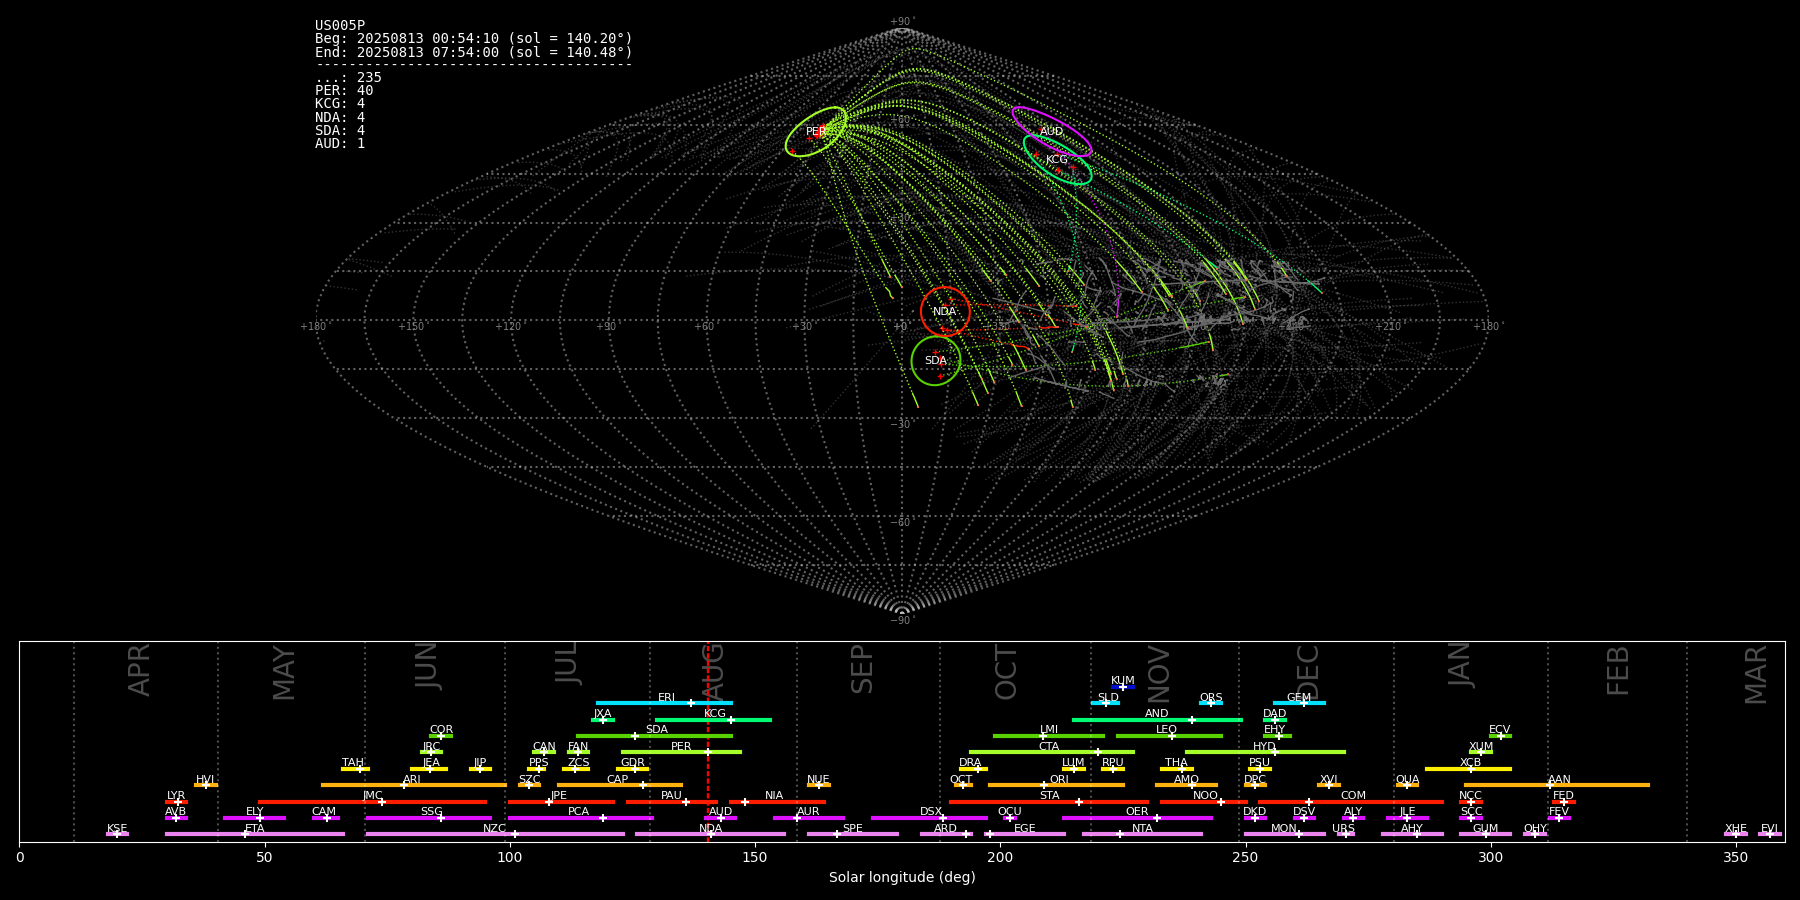1800x900 pixels.
Task: Click the FEB month label
Action: (x=1618, y=671)
